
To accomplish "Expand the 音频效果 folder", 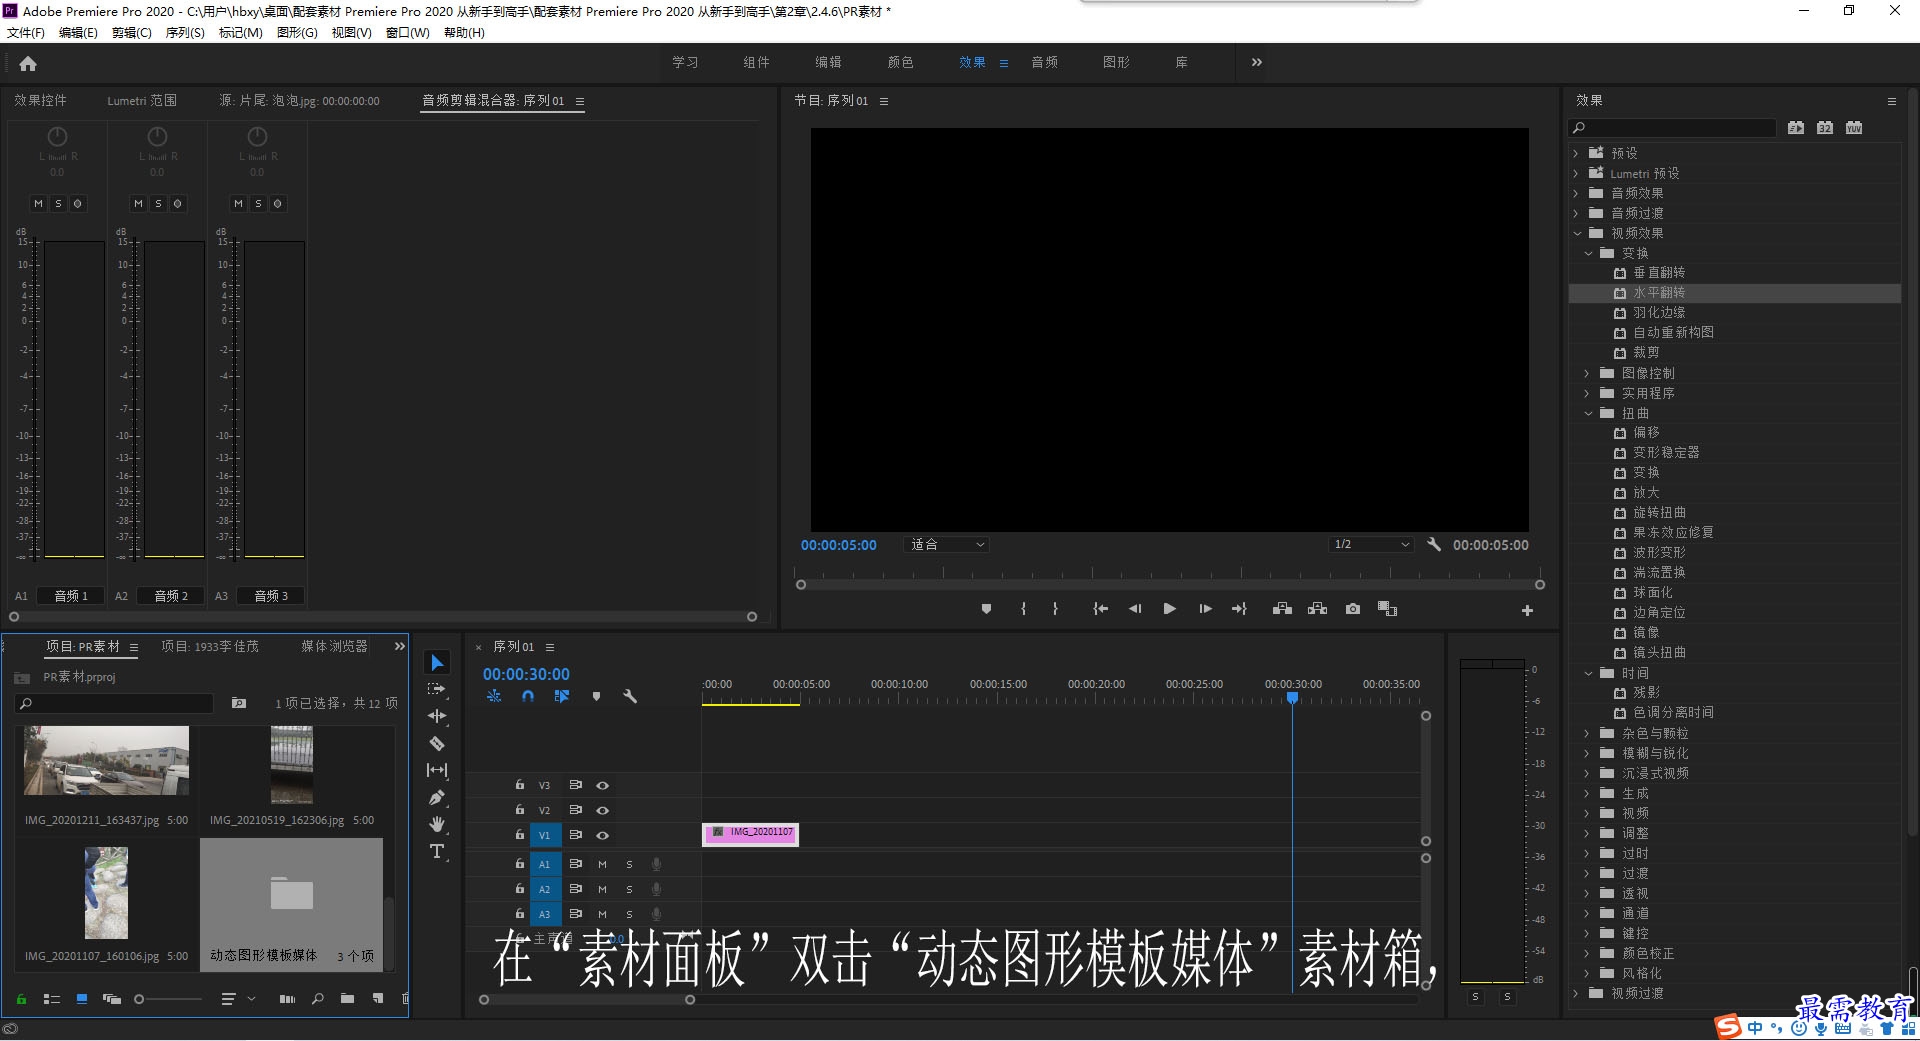I will [x=1576, y=193].
